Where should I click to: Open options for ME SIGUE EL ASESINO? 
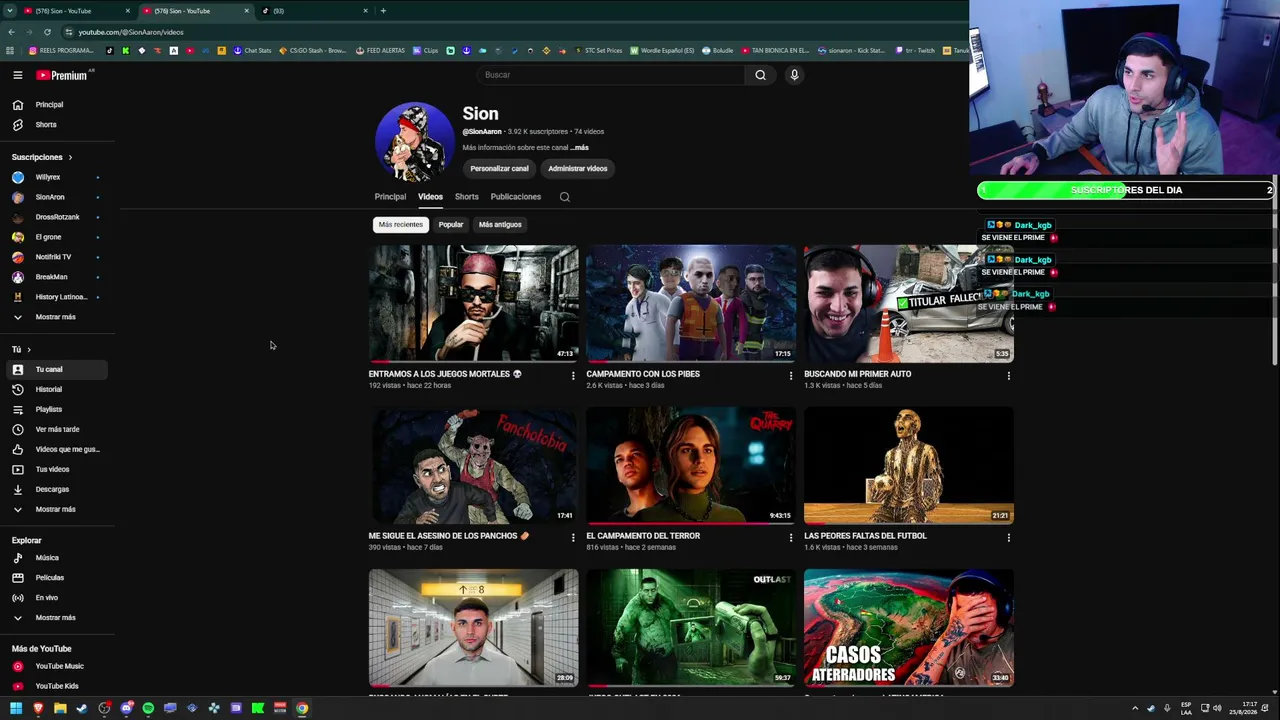click(573, 538)
